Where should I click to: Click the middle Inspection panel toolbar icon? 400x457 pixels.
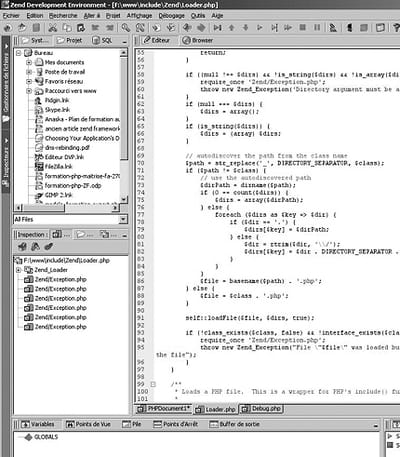pos(35,247)
